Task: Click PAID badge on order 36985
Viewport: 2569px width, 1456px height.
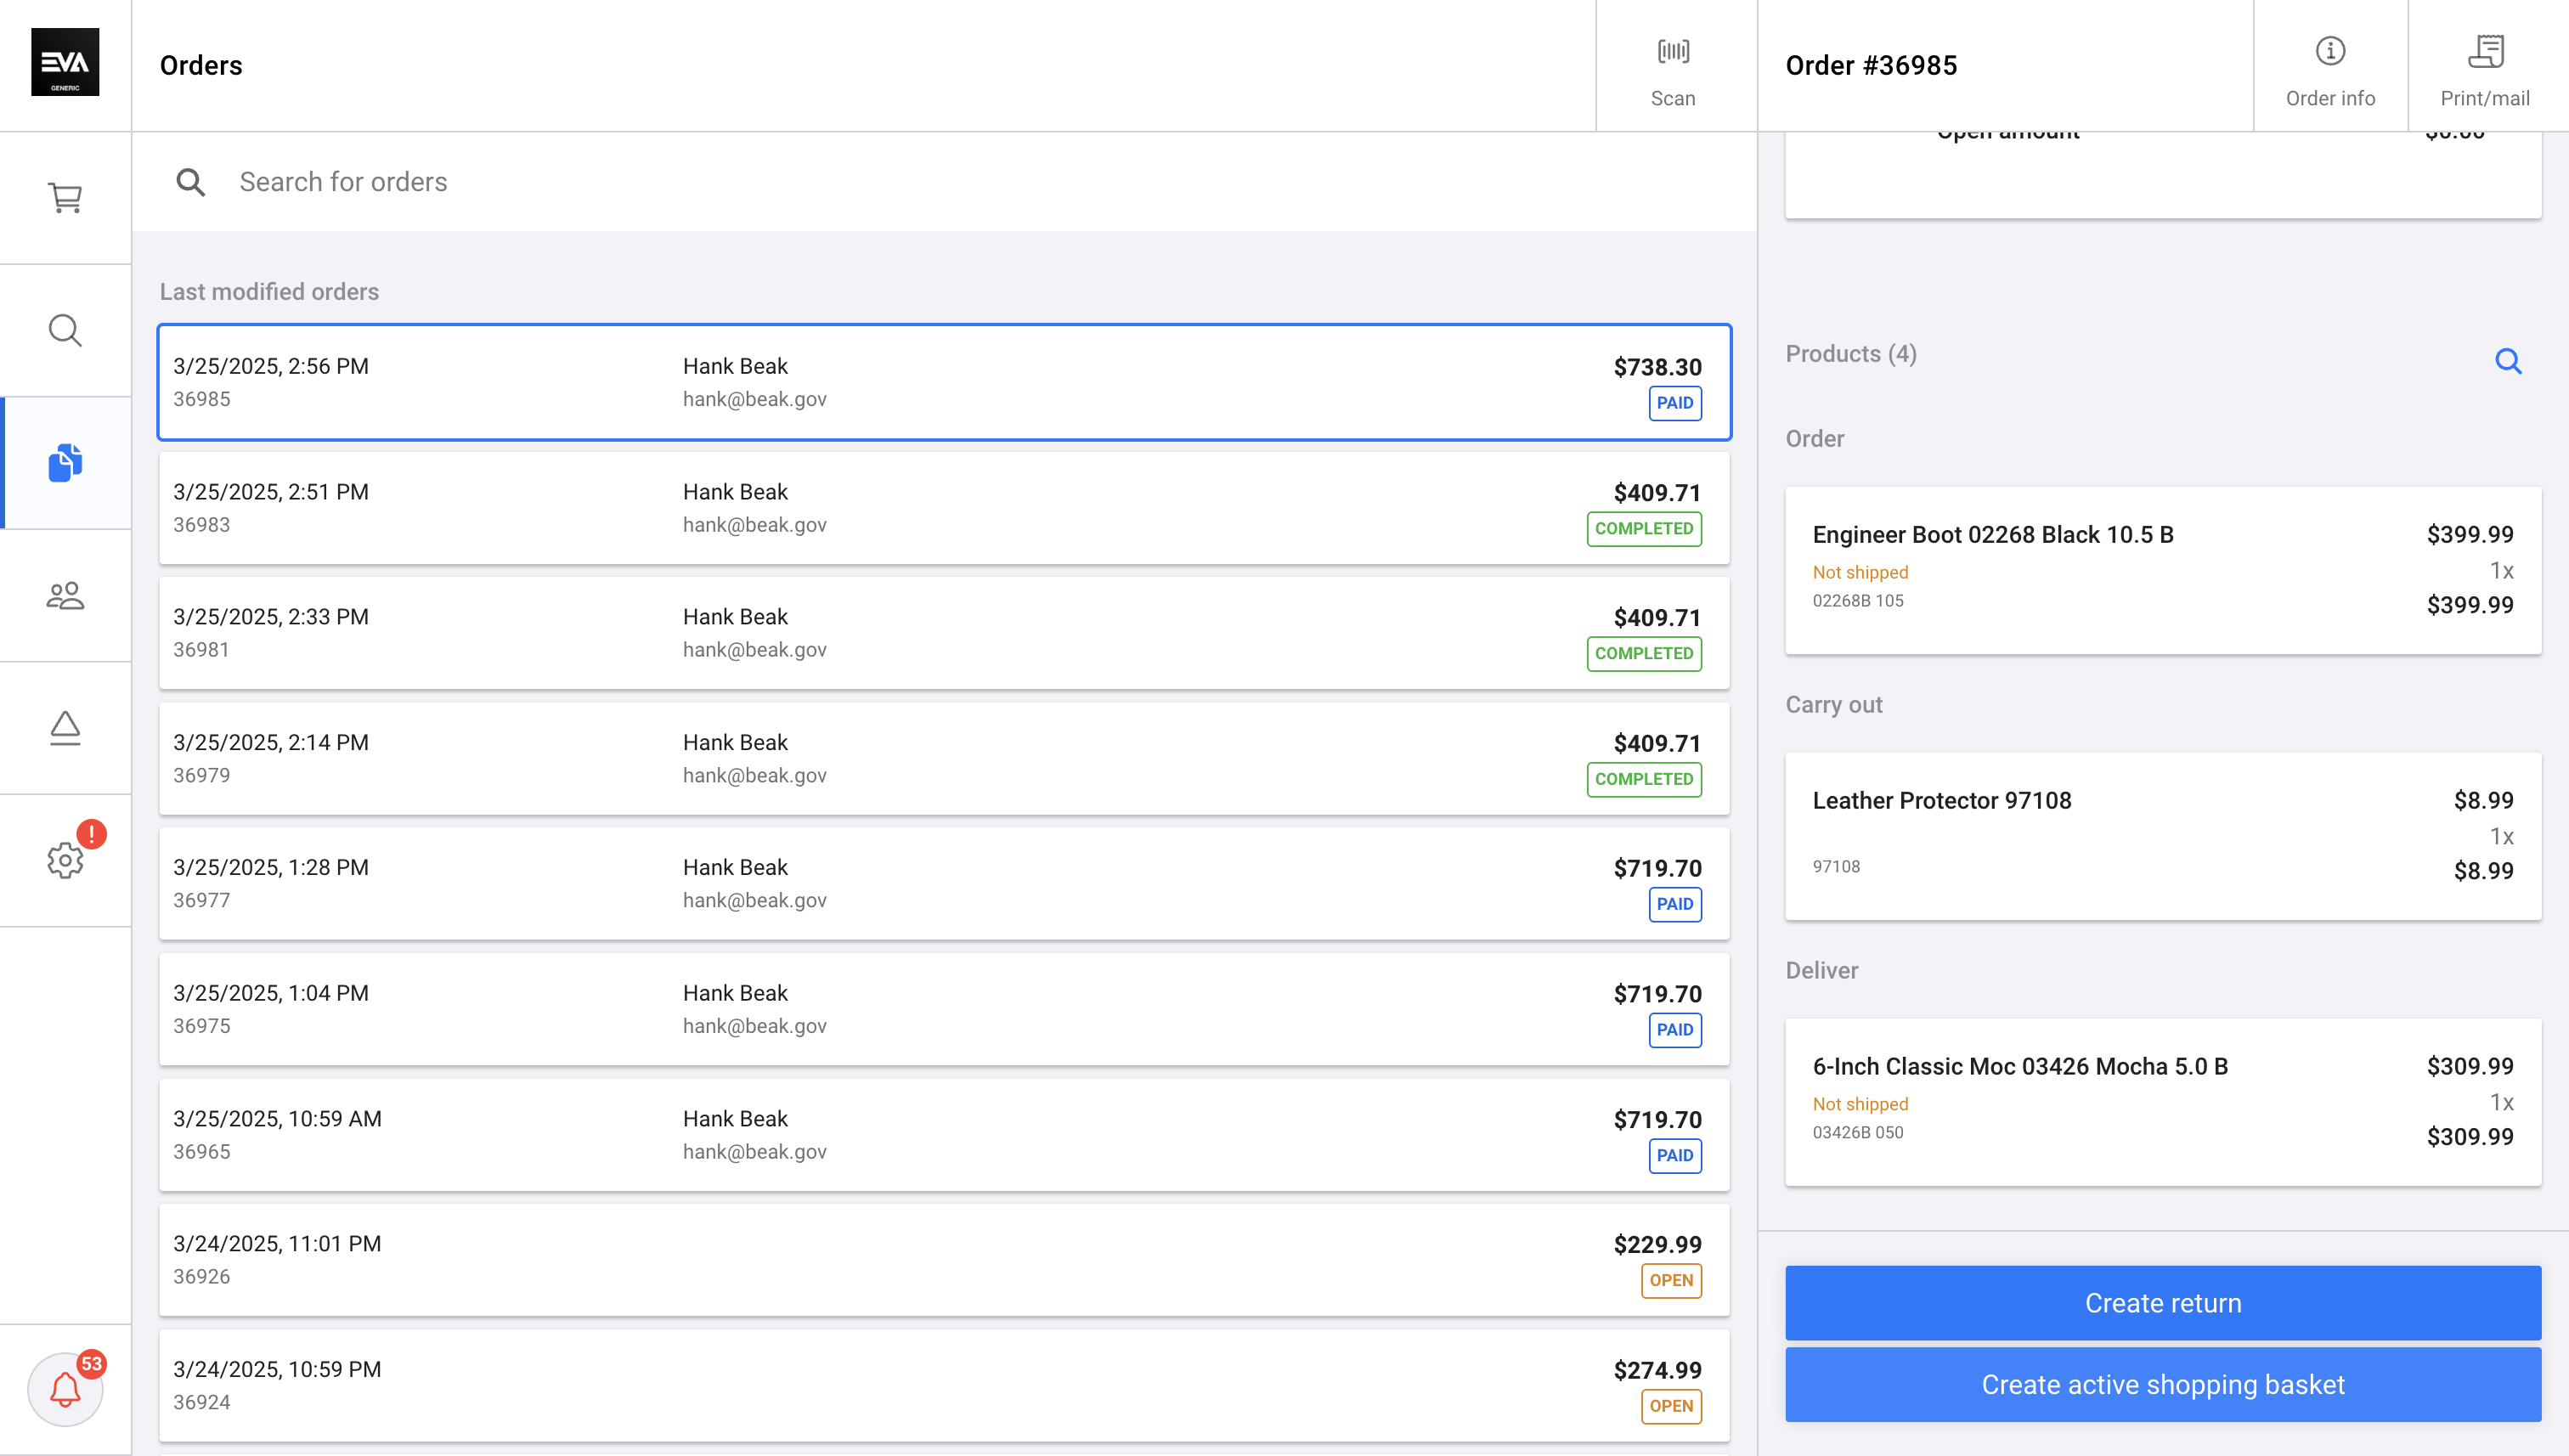Action: pos(1675,403)
